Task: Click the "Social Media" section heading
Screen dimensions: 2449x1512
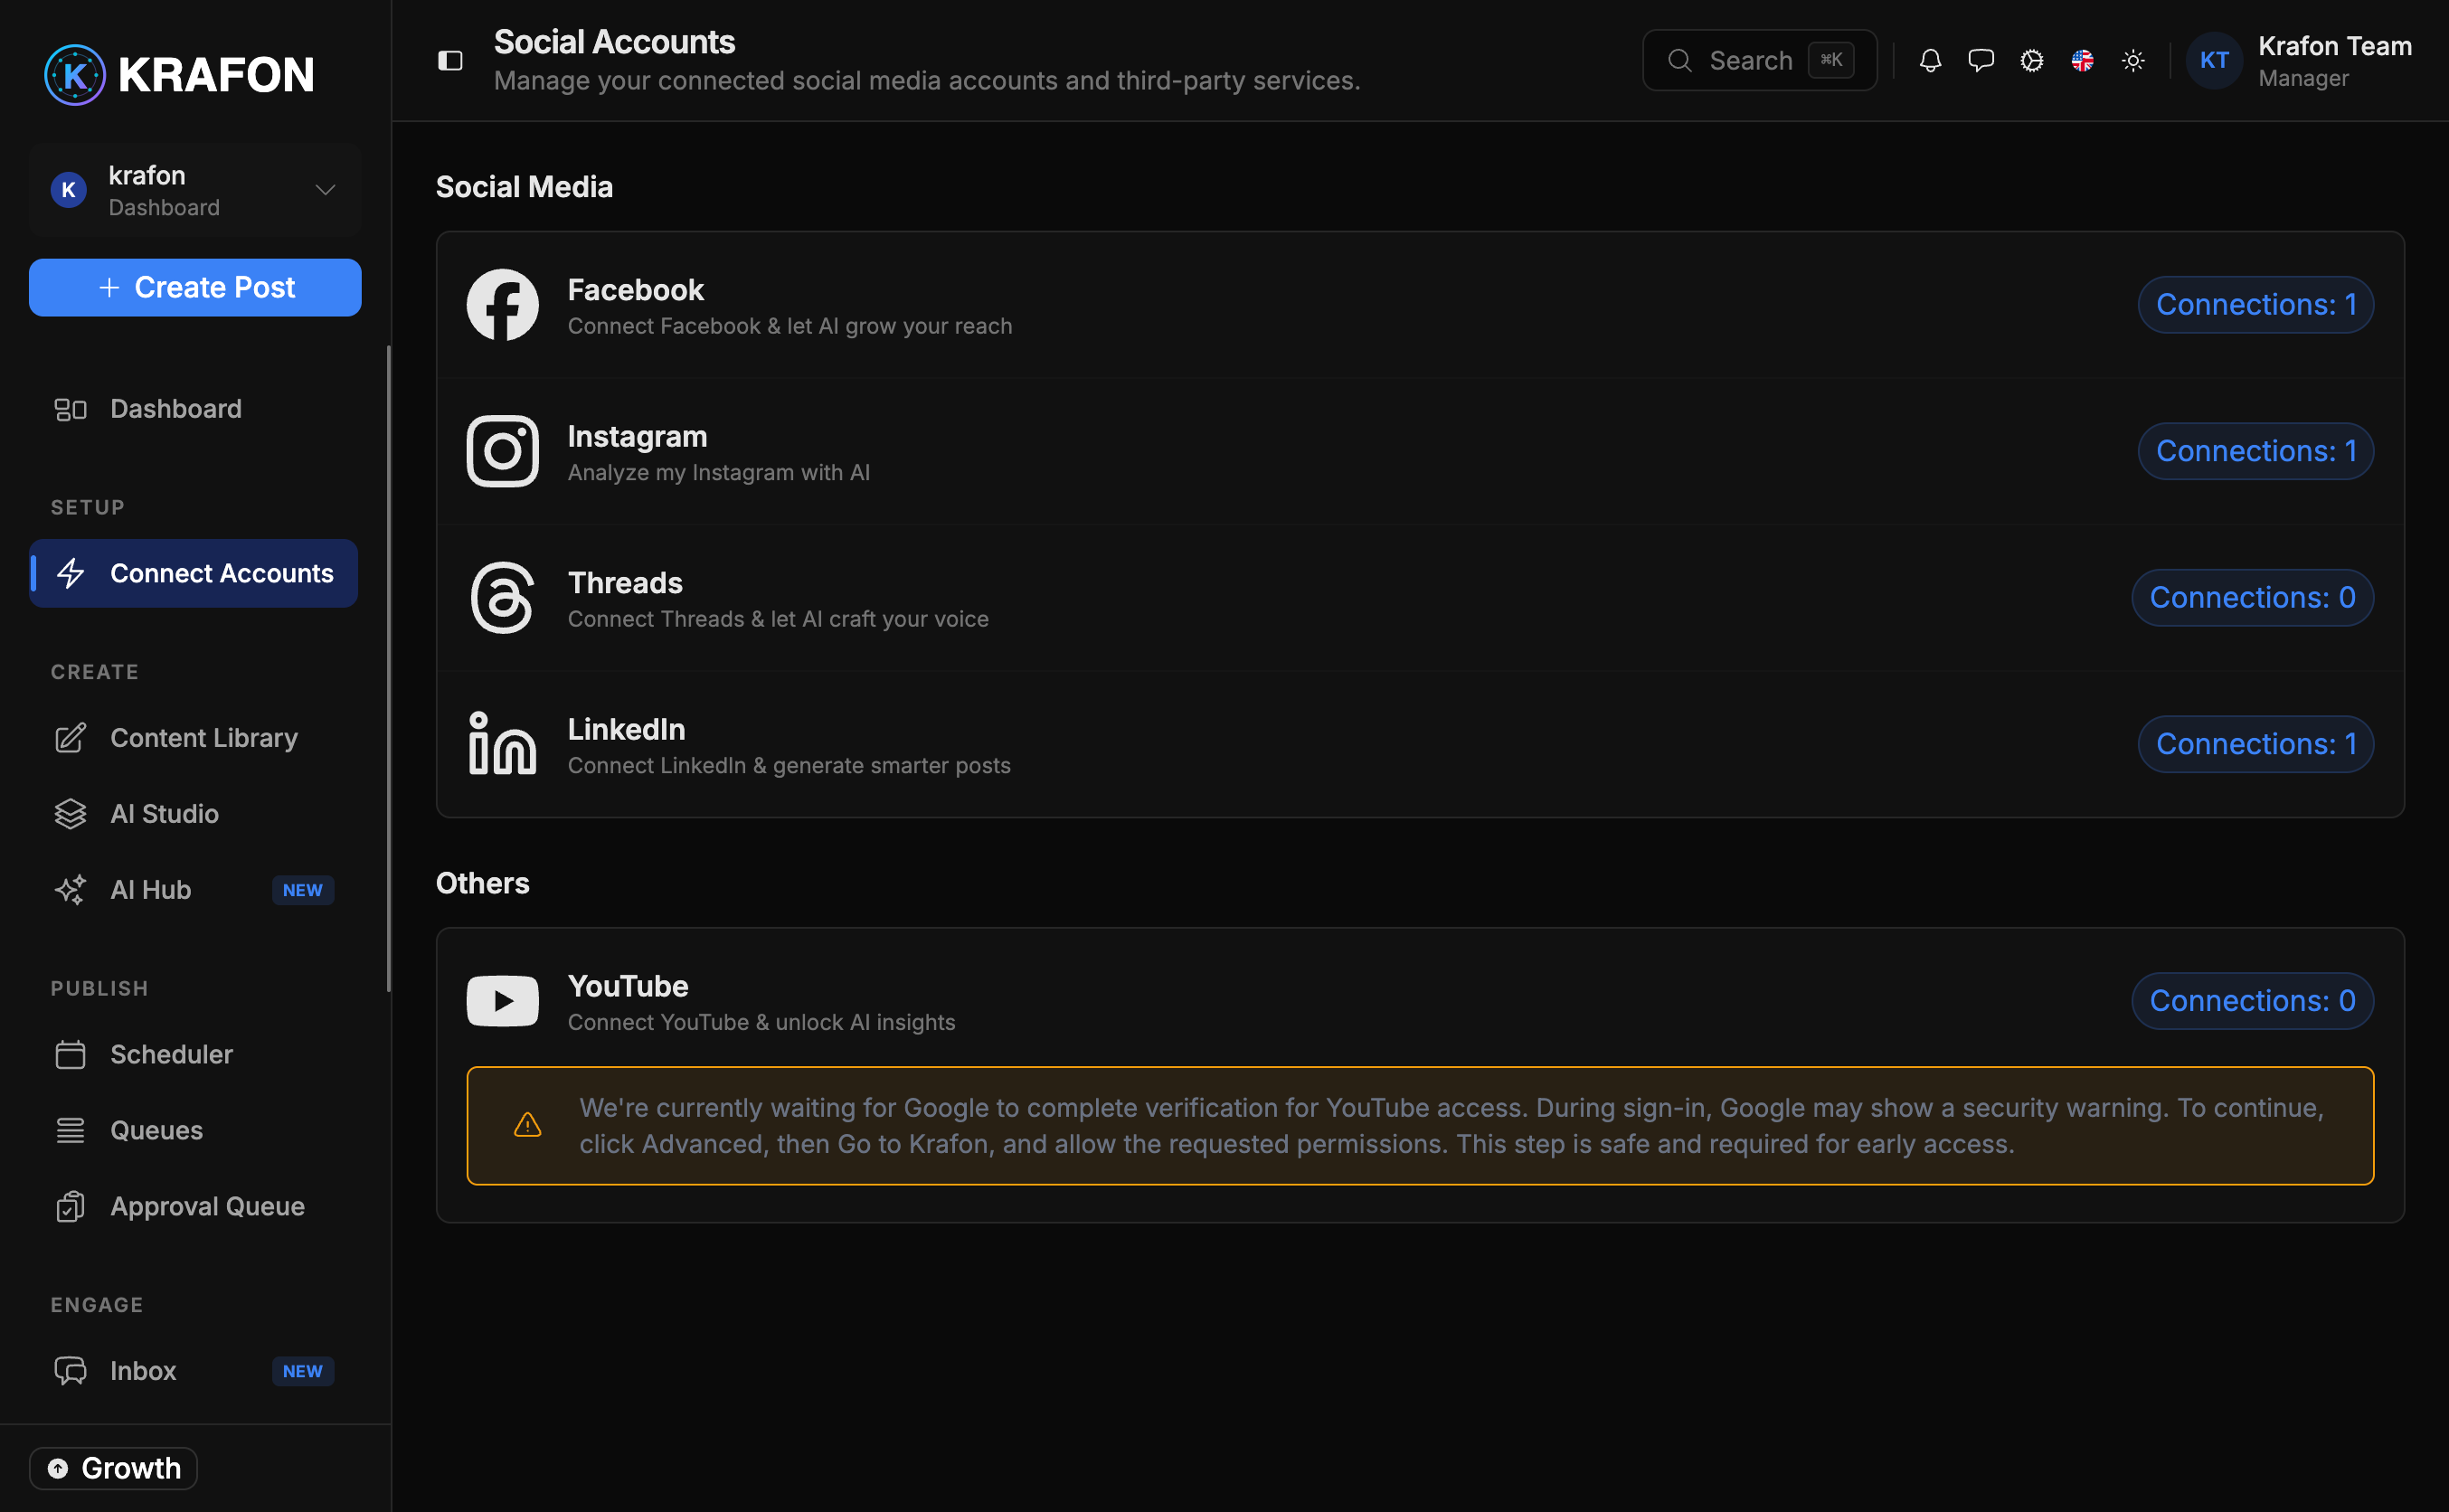Action: [524, 187]
